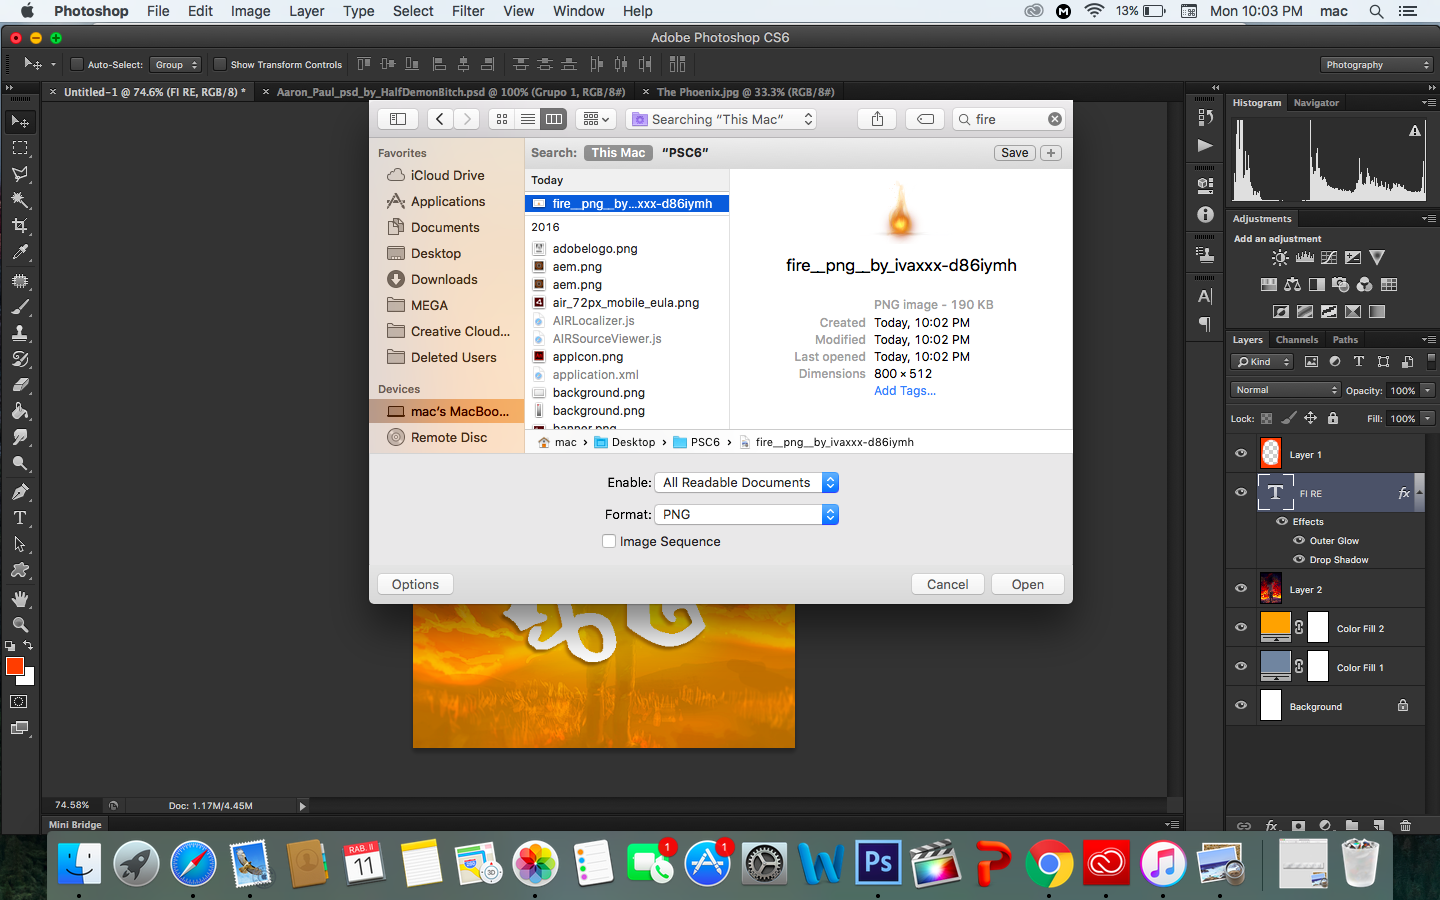Image resolution: width=1440 pixels, height=900 pixels.
Task: Toggle Show Transform Controls checkbox
Action: [219, 65]
